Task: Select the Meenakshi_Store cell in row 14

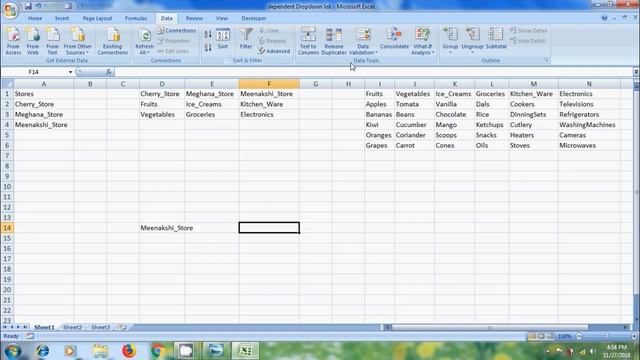Action: 162,228
